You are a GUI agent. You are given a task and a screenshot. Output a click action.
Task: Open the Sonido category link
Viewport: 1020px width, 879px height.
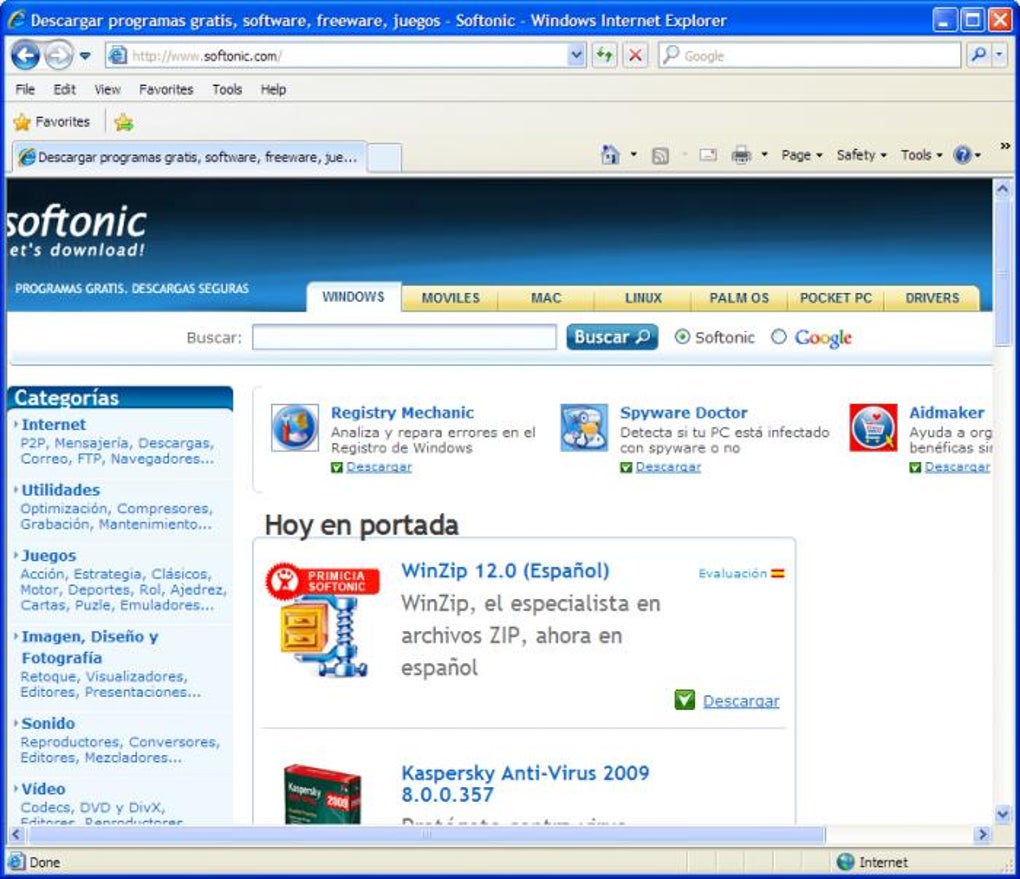coord(48,723)
